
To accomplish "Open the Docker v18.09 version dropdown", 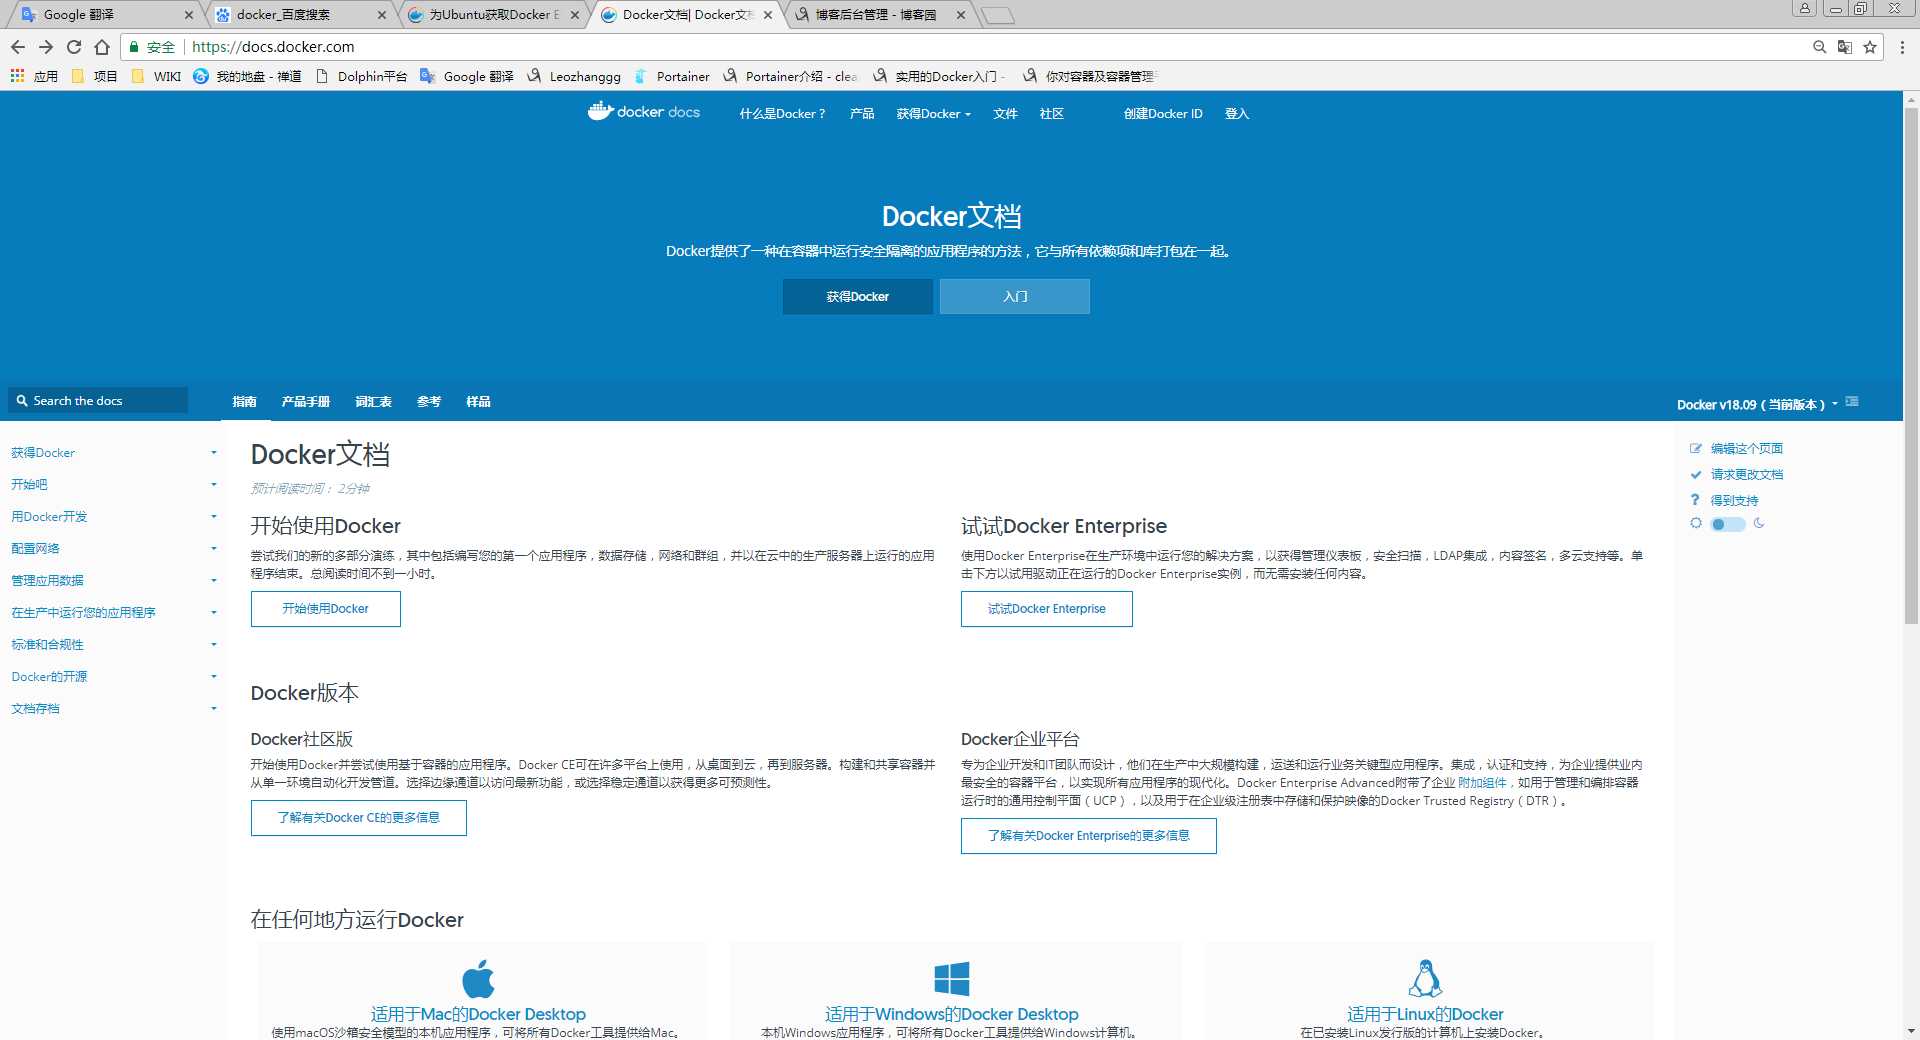I will pos(1757,405).
